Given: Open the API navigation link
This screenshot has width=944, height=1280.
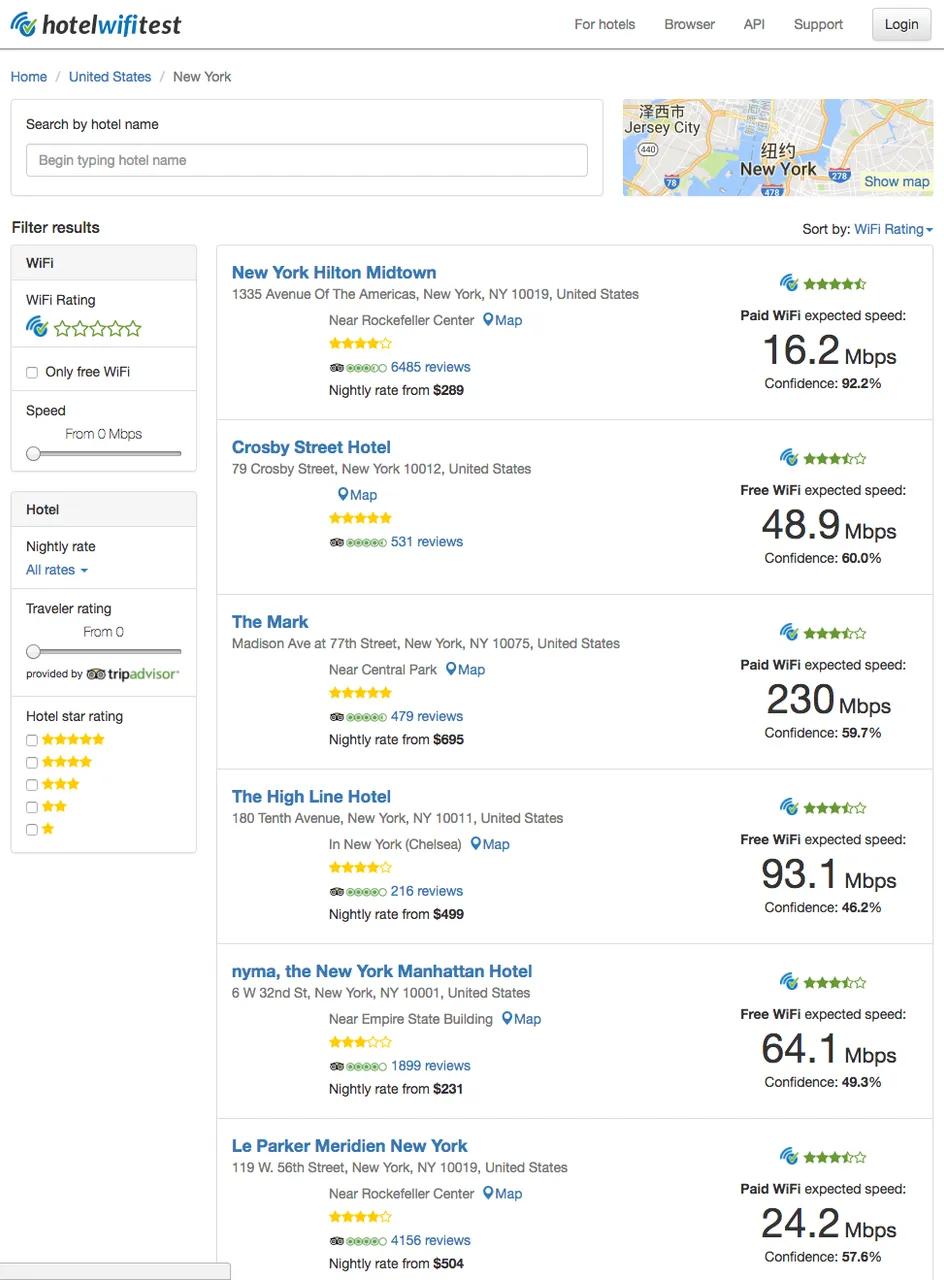Looking at the screenshot, I should click(x=754, y=24).
